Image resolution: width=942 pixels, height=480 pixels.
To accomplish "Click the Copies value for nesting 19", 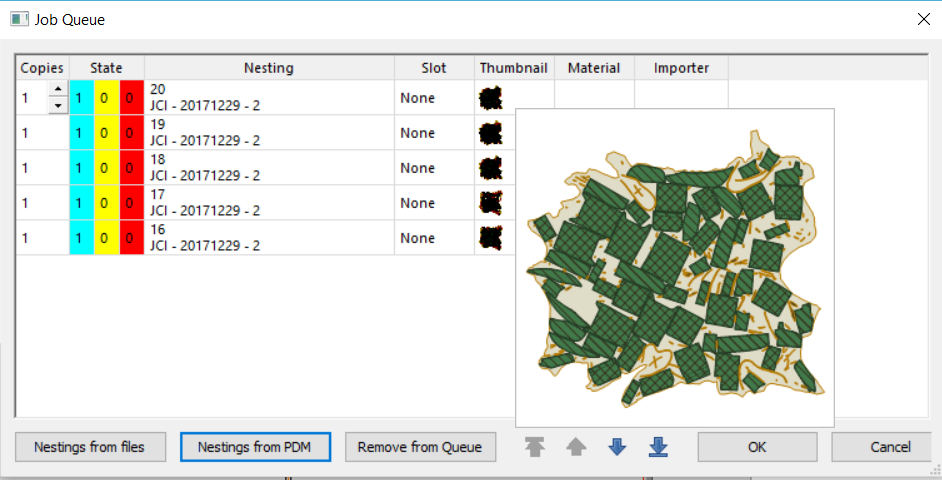I will (x=25, y=133).
